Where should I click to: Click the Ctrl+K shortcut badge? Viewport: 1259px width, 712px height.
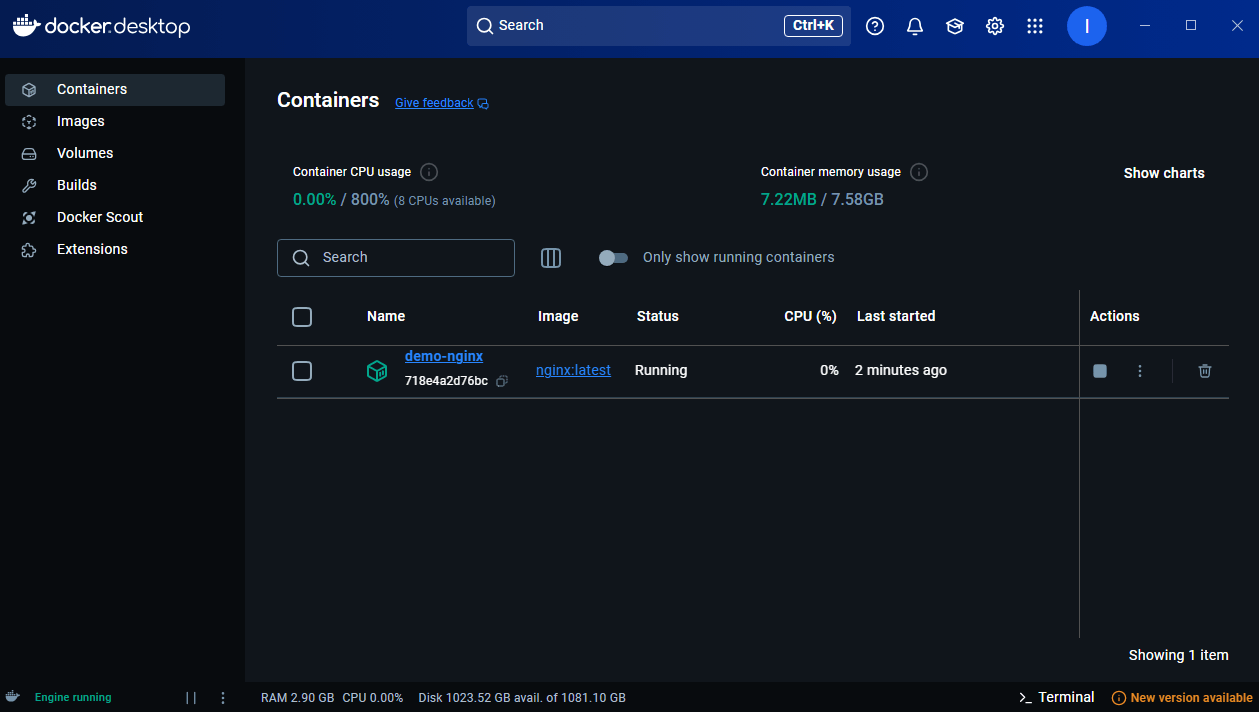pyautogui.click(x=814, y=26)
